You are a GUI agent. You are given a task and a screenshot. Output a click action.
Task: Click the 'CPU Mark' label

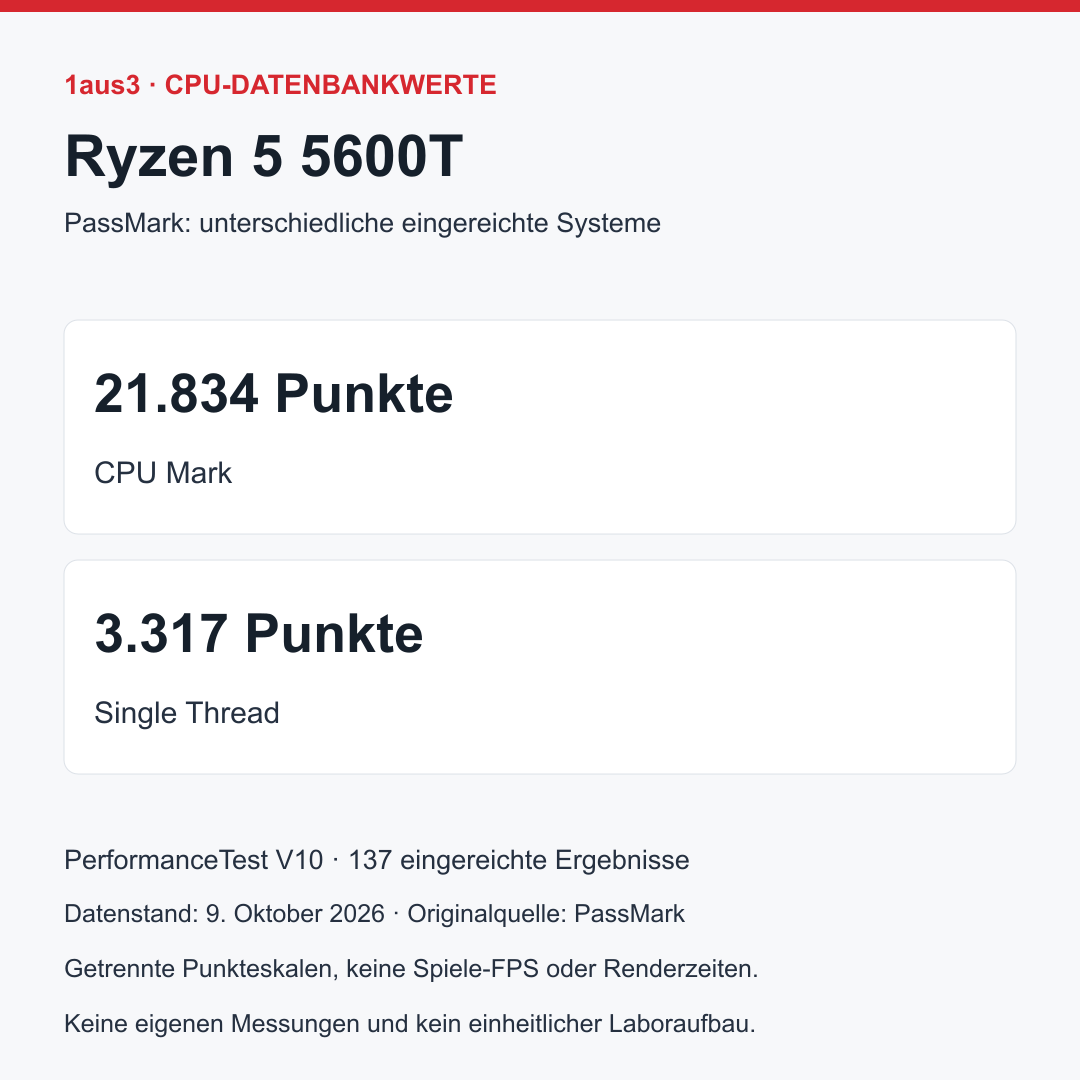point(163,473)
